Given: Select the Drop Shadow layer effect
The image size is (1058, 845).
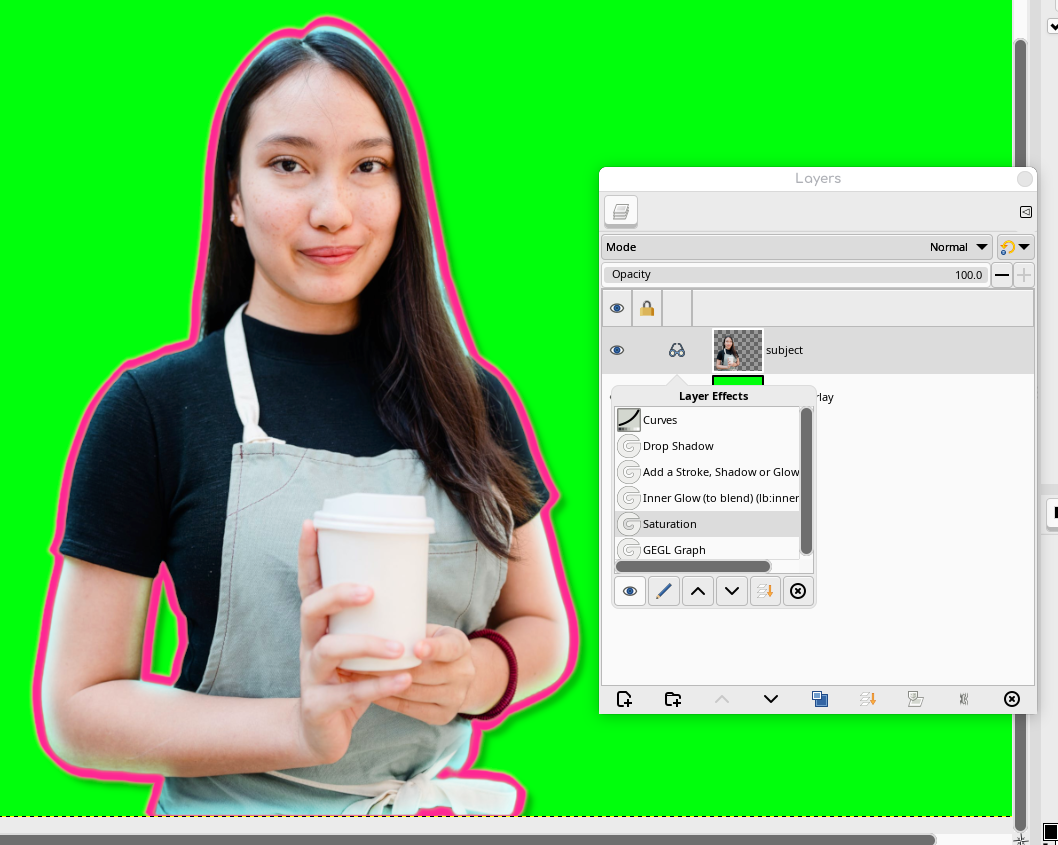Looking at the screenshot, I should [707, 446].
